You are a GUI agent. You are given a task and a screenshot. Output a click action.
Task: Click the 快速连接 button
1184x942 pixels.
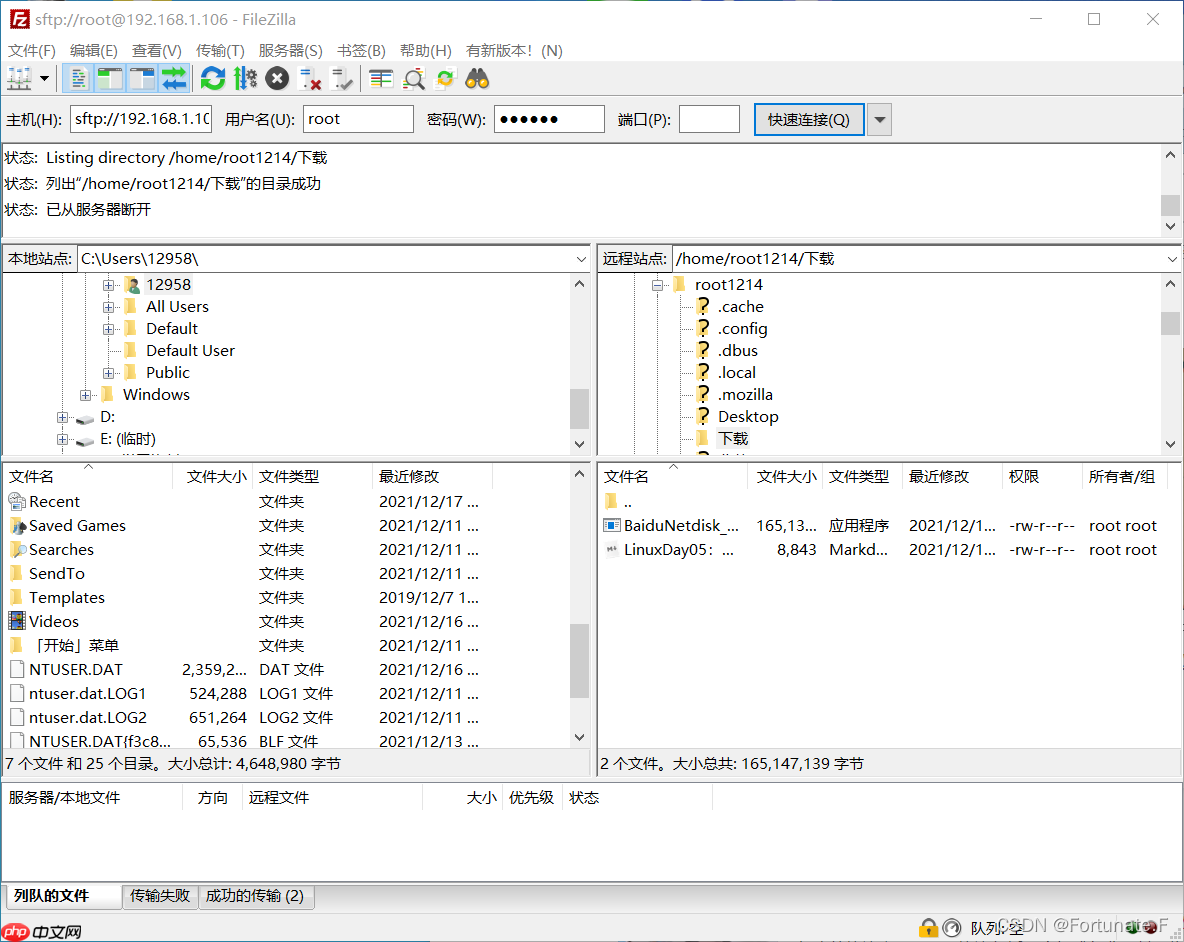coord(808,118)
